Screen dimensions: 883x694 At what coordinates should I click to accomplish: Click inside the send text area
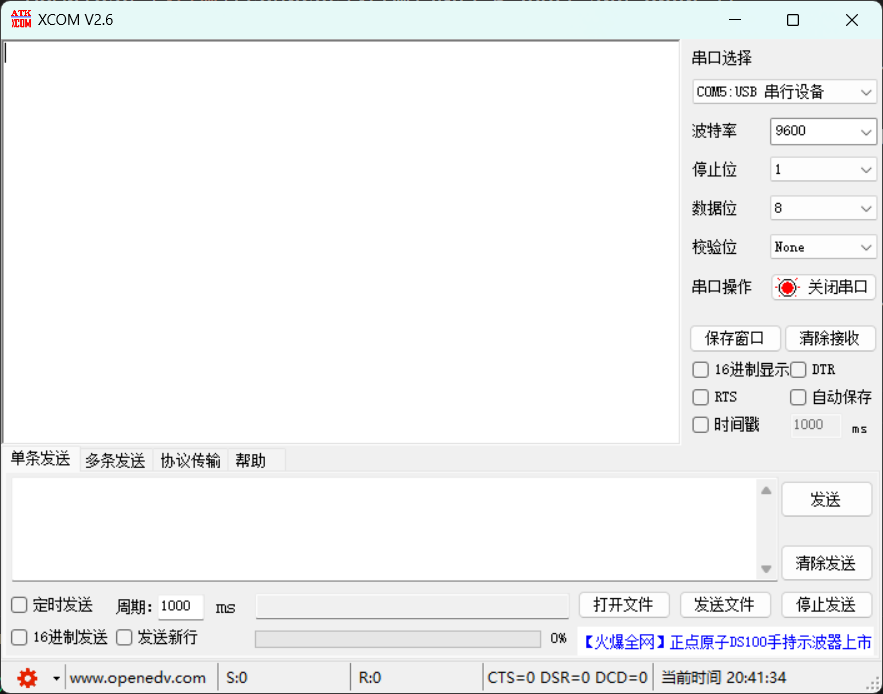pos(383,529)
